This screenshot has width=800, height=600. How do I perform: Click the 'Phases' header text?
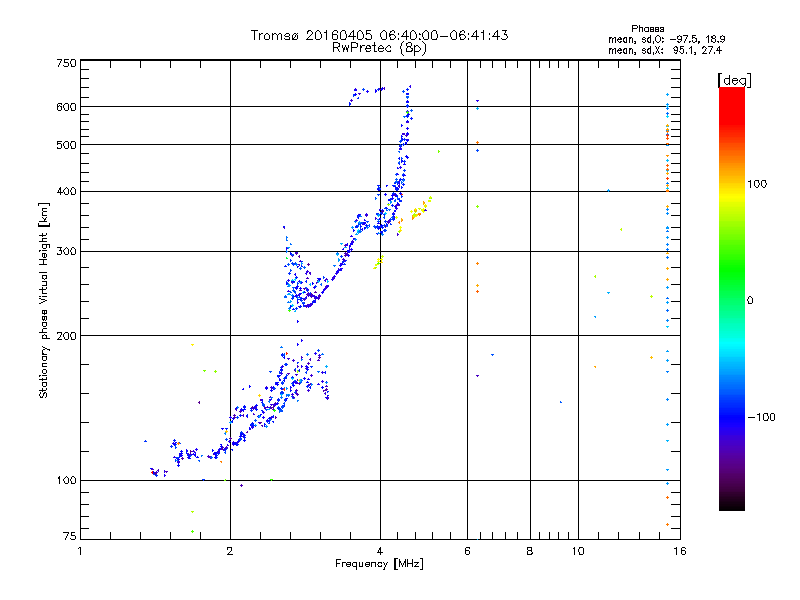(647, 29)
